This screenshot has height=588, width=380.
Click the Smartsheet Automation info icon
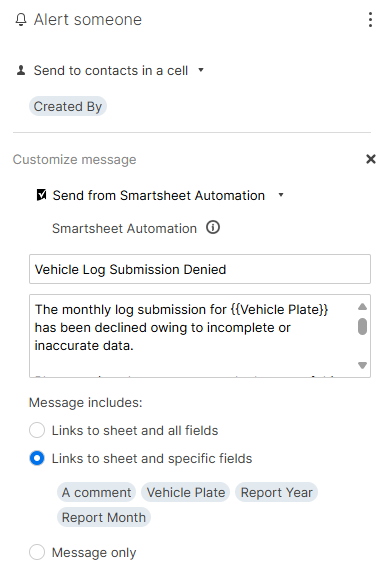(x=213, y=227)
